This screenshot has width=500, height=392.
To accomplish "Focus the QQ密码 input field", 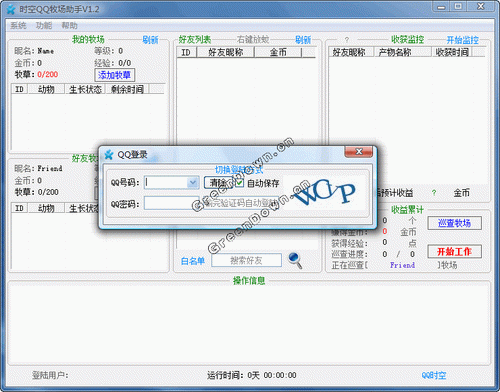I will (x=172, y=203).
